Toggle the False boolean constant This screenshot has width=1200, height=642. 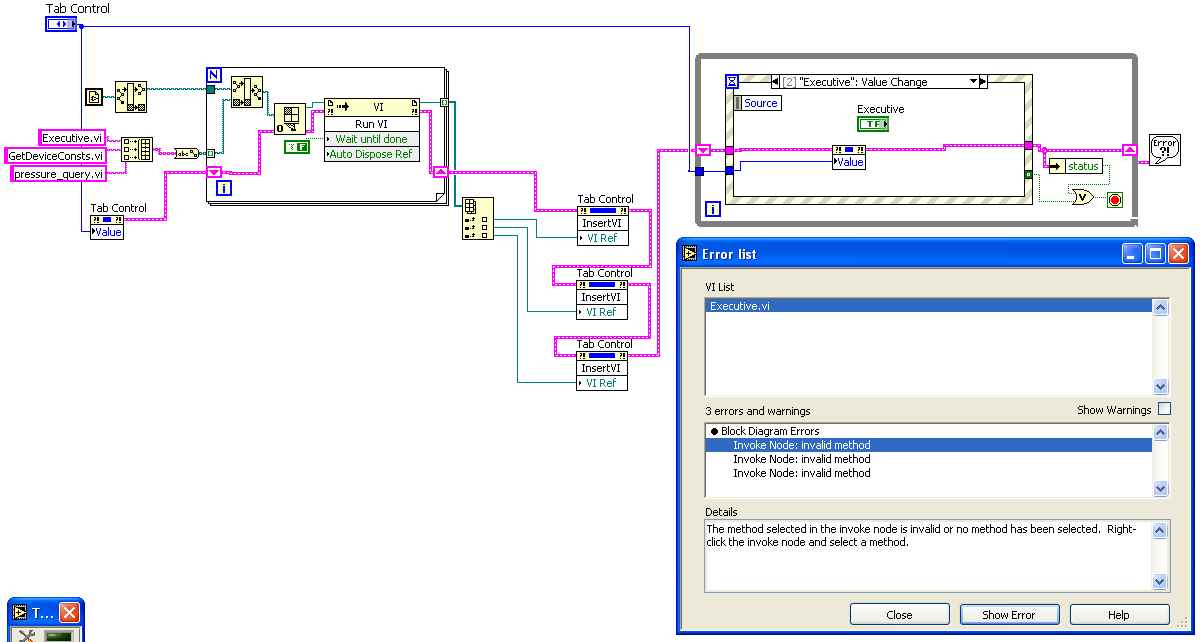point(297,147)
